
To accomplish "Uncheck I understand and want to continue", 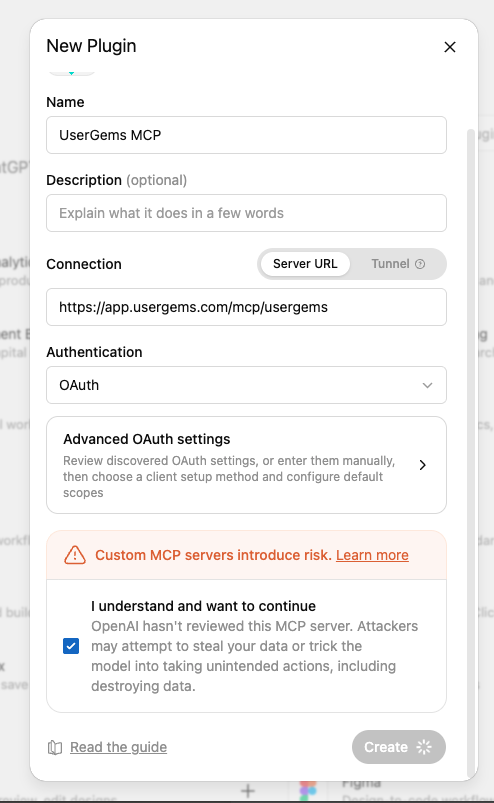I will pos(71,646).
